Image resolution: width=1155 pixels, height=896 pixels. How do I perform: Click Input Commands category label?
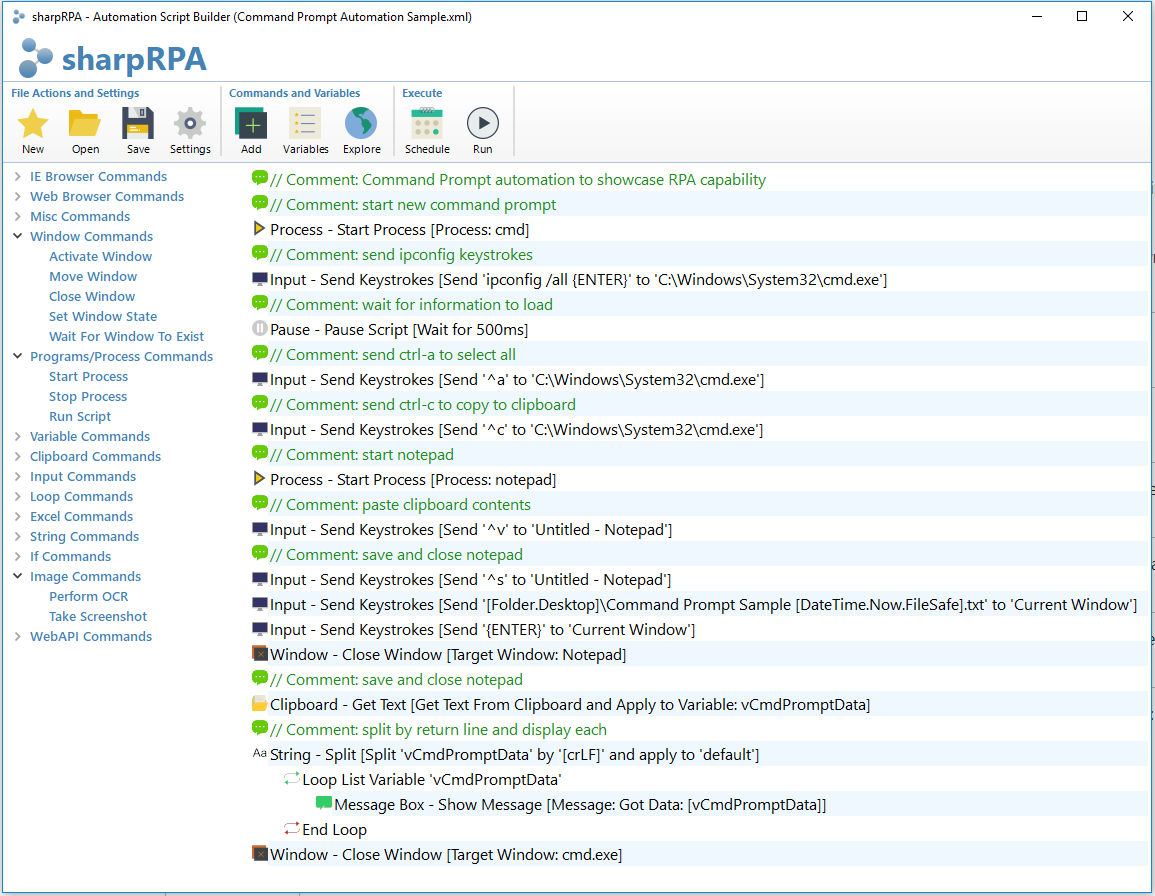pos(82,476)
